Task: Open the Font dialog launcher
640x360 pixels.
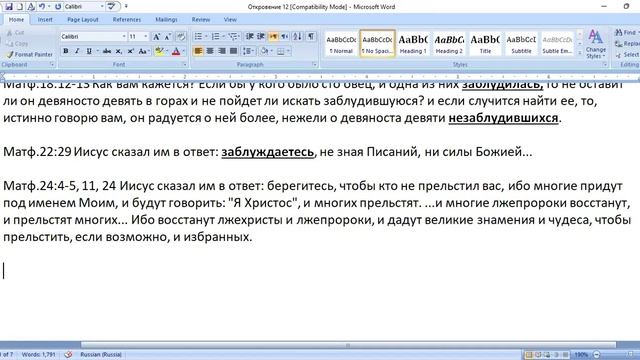Action: (x=184, y=64)
